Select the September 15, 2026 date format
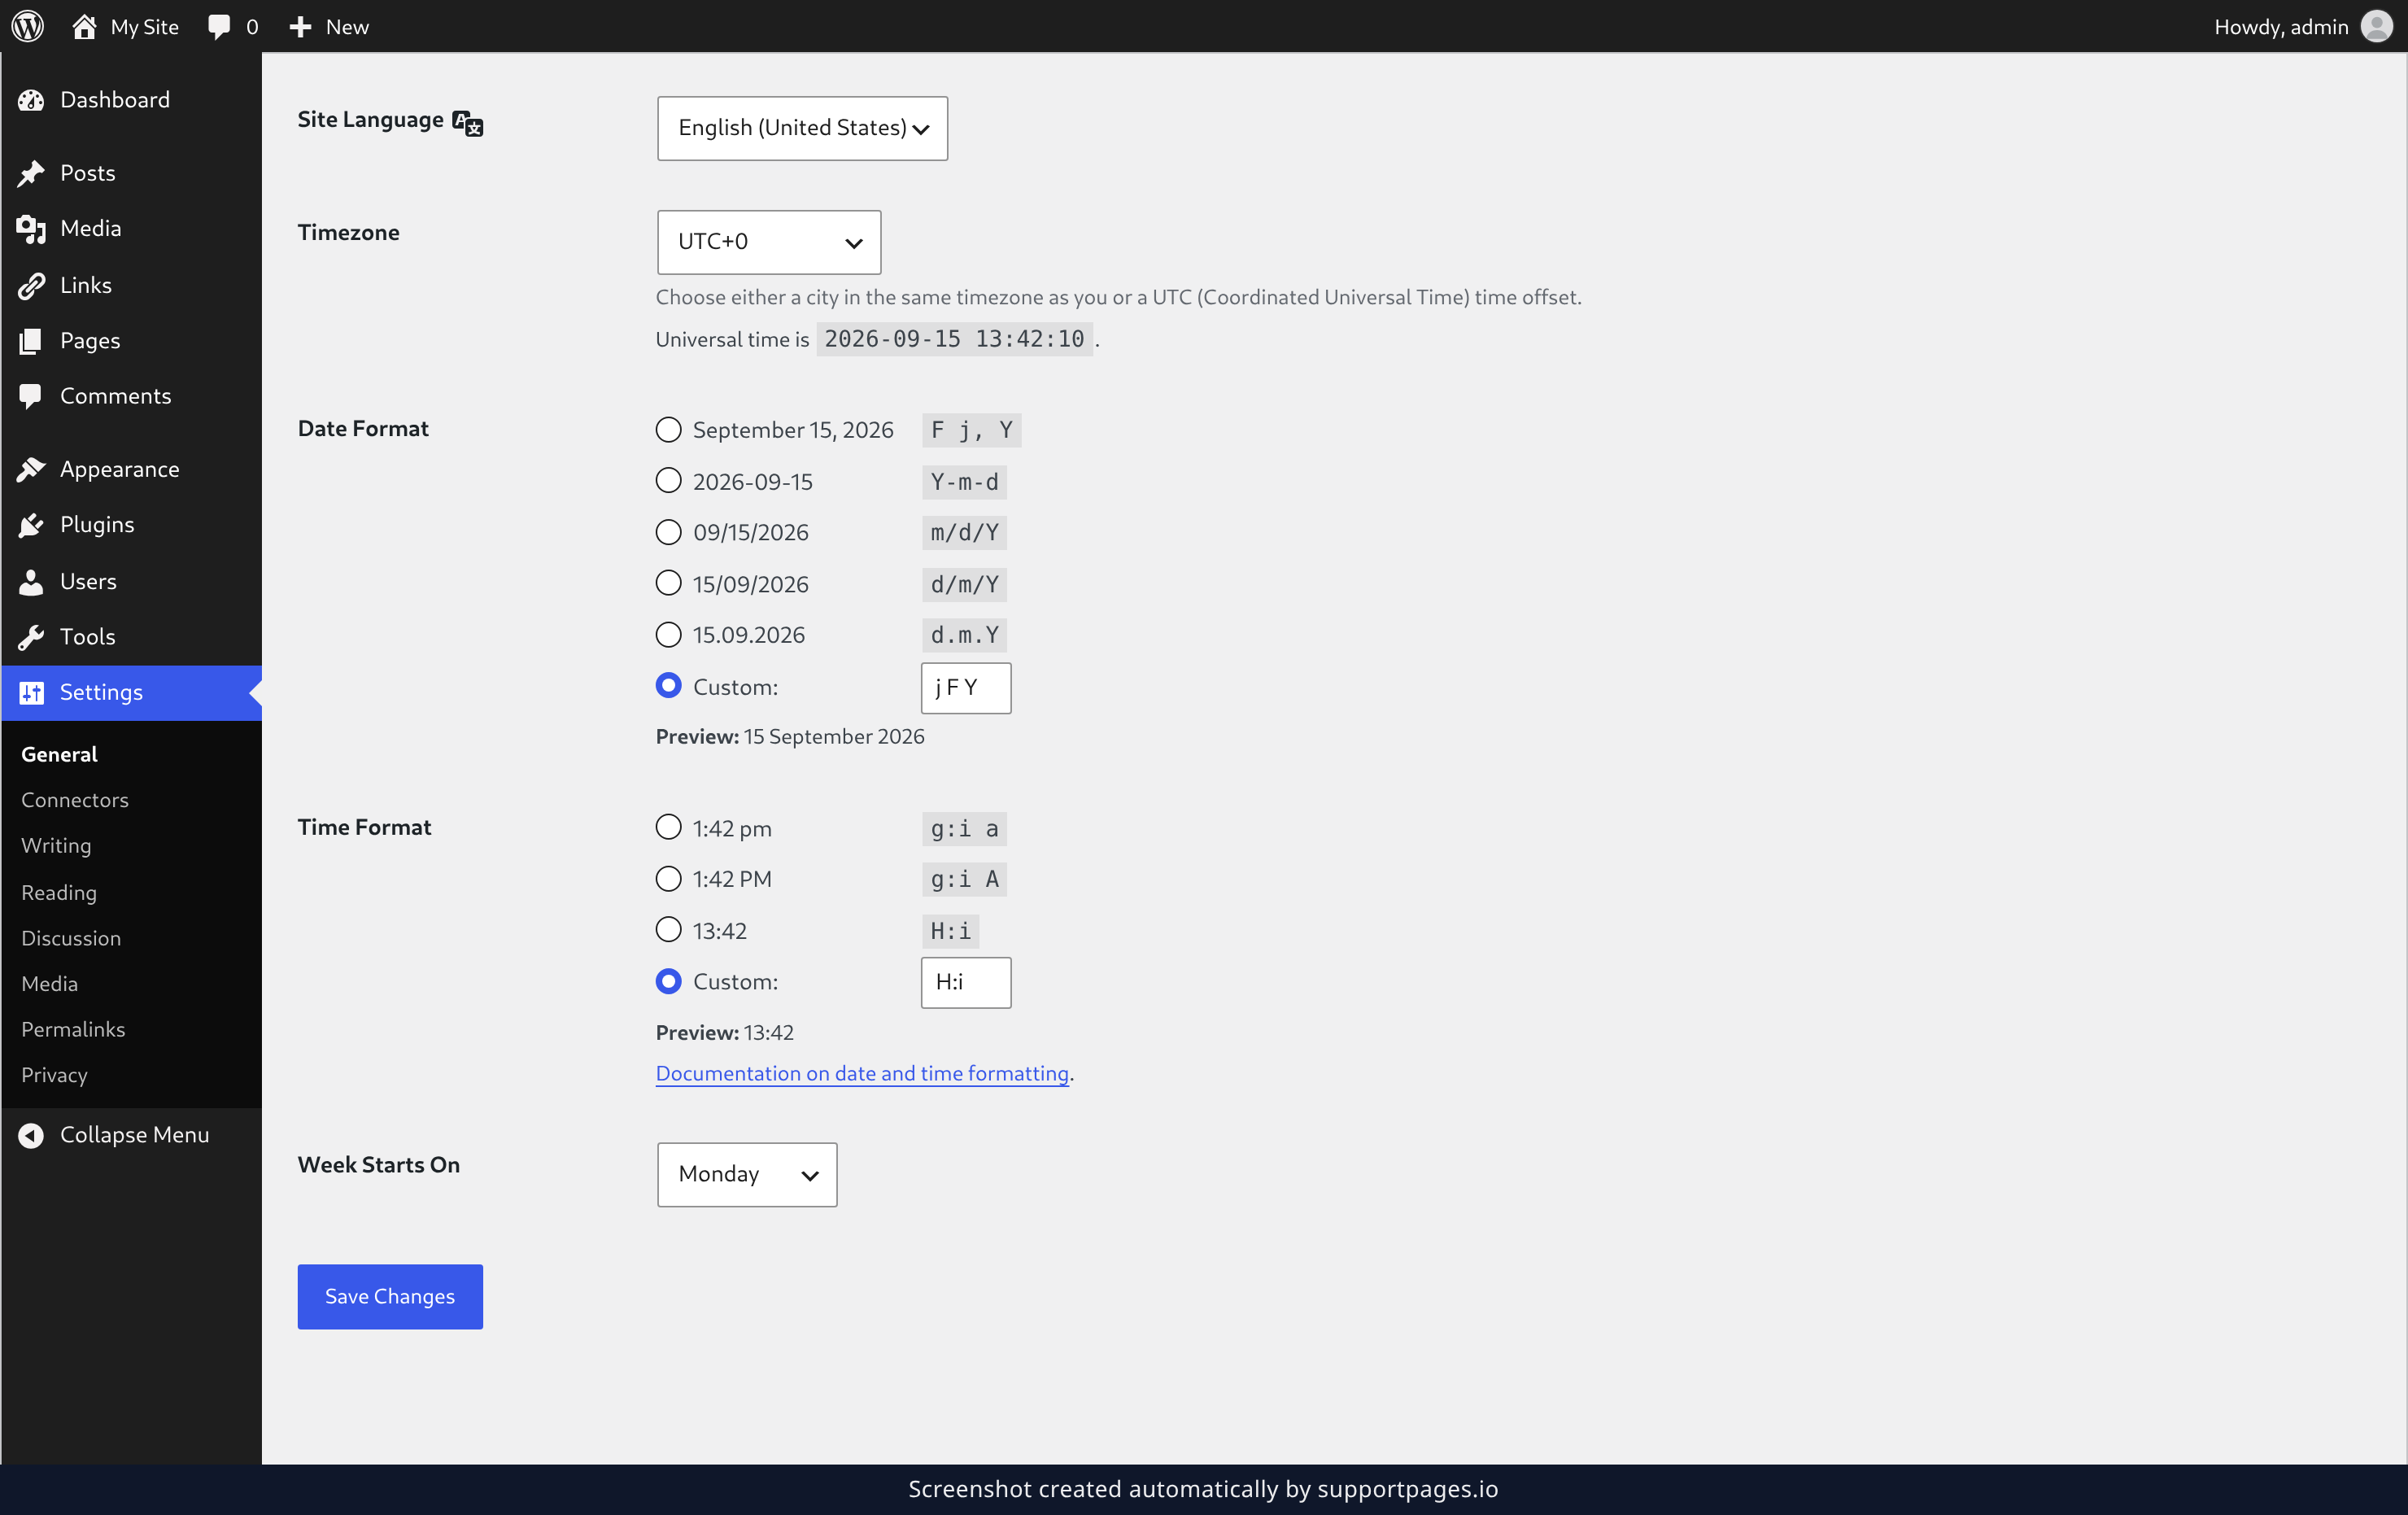Viewport: 2408px width, 1515px height. 668,430
